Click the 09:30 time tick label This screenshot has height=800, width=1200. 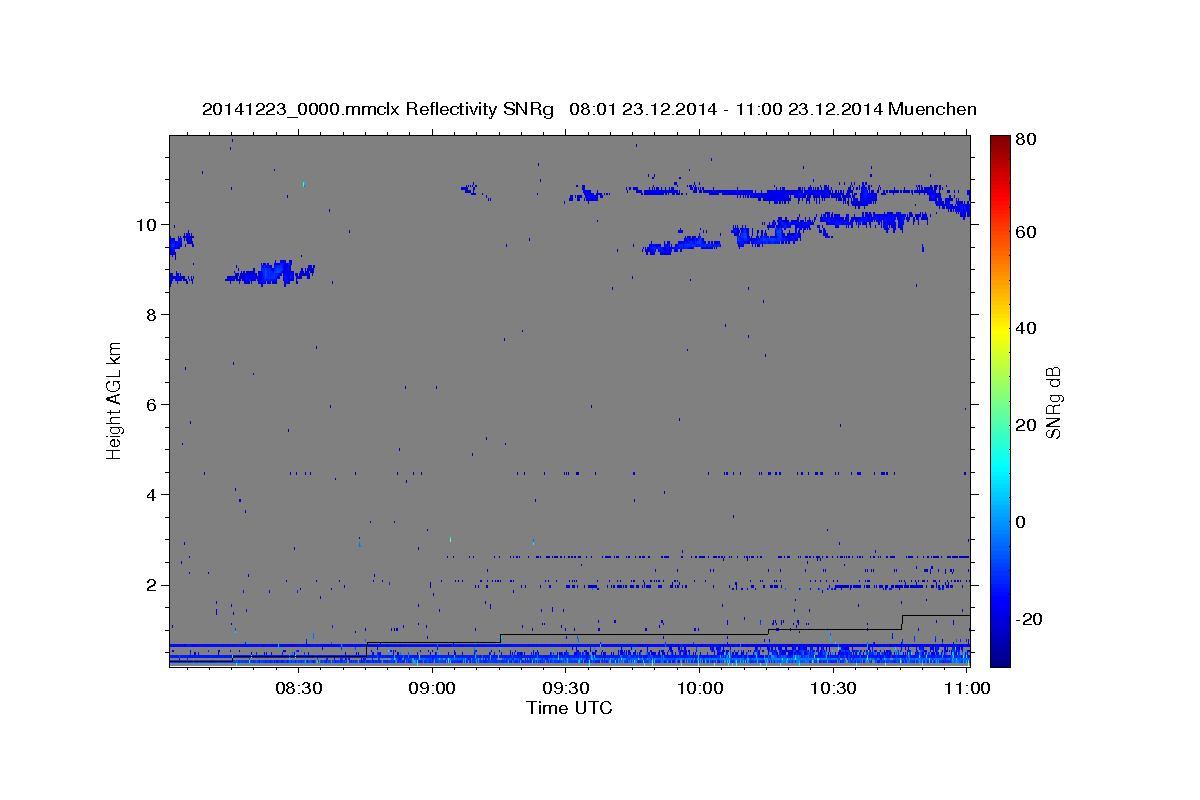[x=566, y=688]
